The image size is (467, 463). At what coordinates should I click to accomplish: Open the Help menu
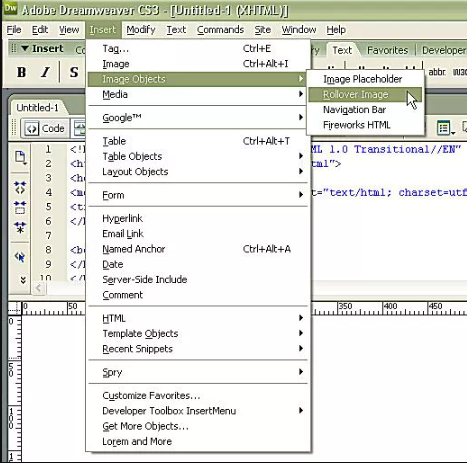pyautogui.click(x=336, y=30)
